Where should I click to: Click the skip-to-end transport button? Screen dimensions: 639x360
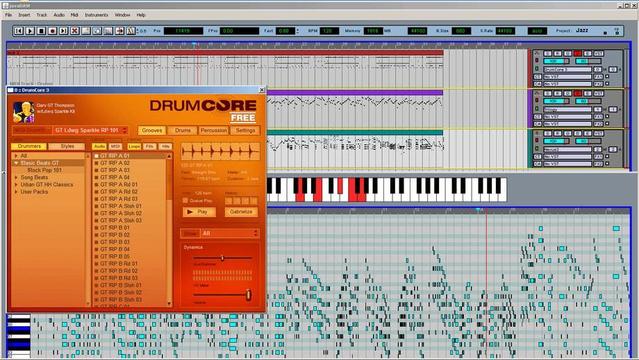tap(63, 31)
